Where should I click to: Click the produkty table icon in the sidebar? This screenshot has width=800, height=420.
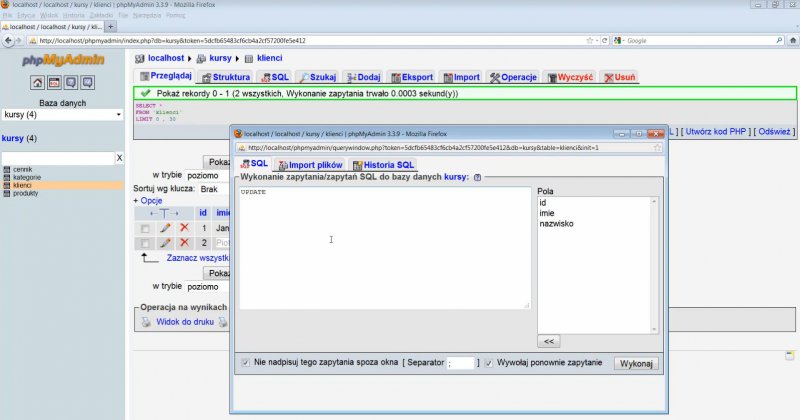6,193
